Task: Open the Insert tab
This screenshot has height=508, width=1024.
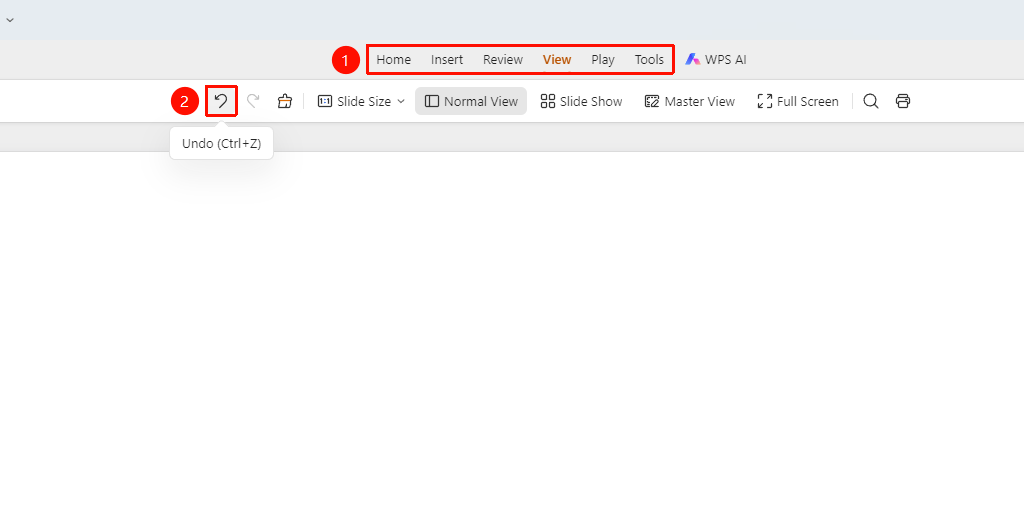Action: coord(447,60)
